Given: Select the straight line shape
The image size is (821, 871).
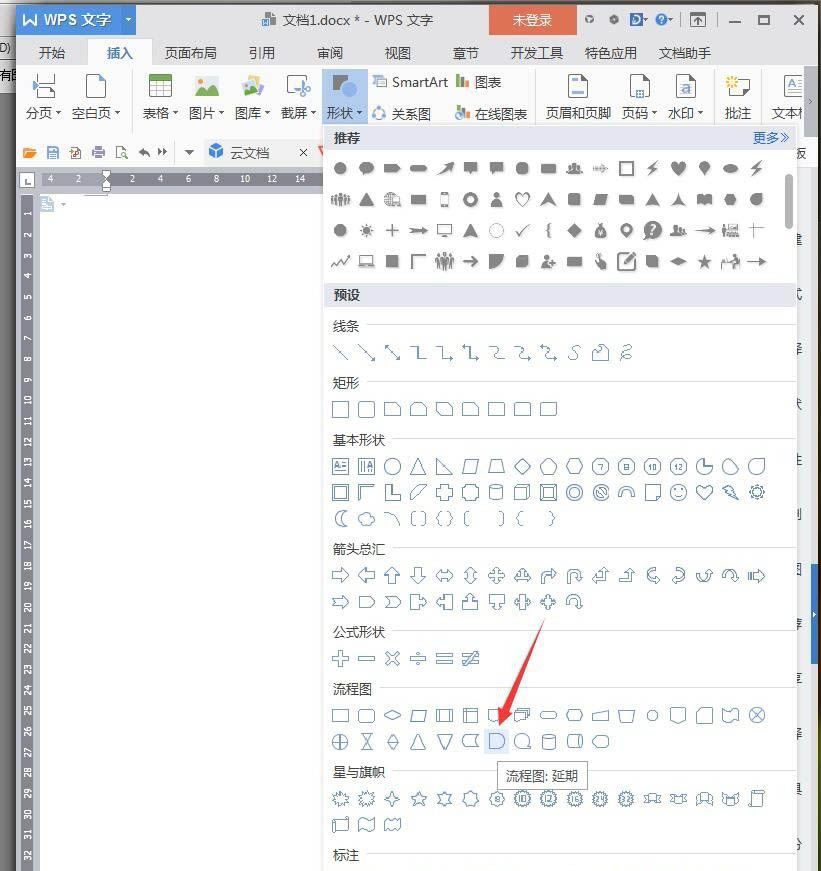Looking at the screenshot, I should coord(340,353).
